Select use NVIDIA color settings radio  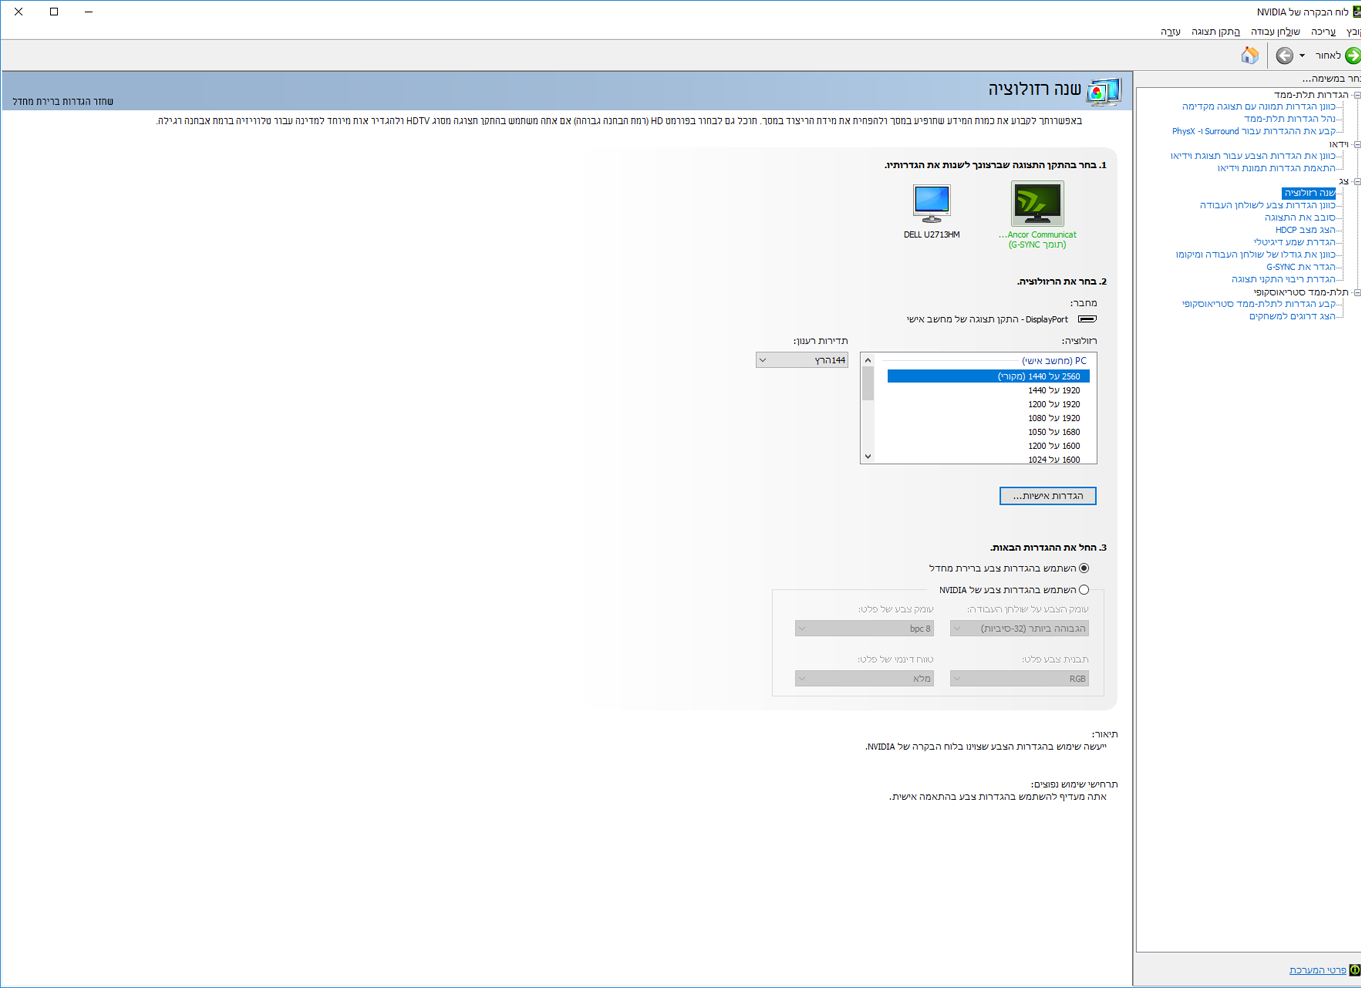[1084, 590]
